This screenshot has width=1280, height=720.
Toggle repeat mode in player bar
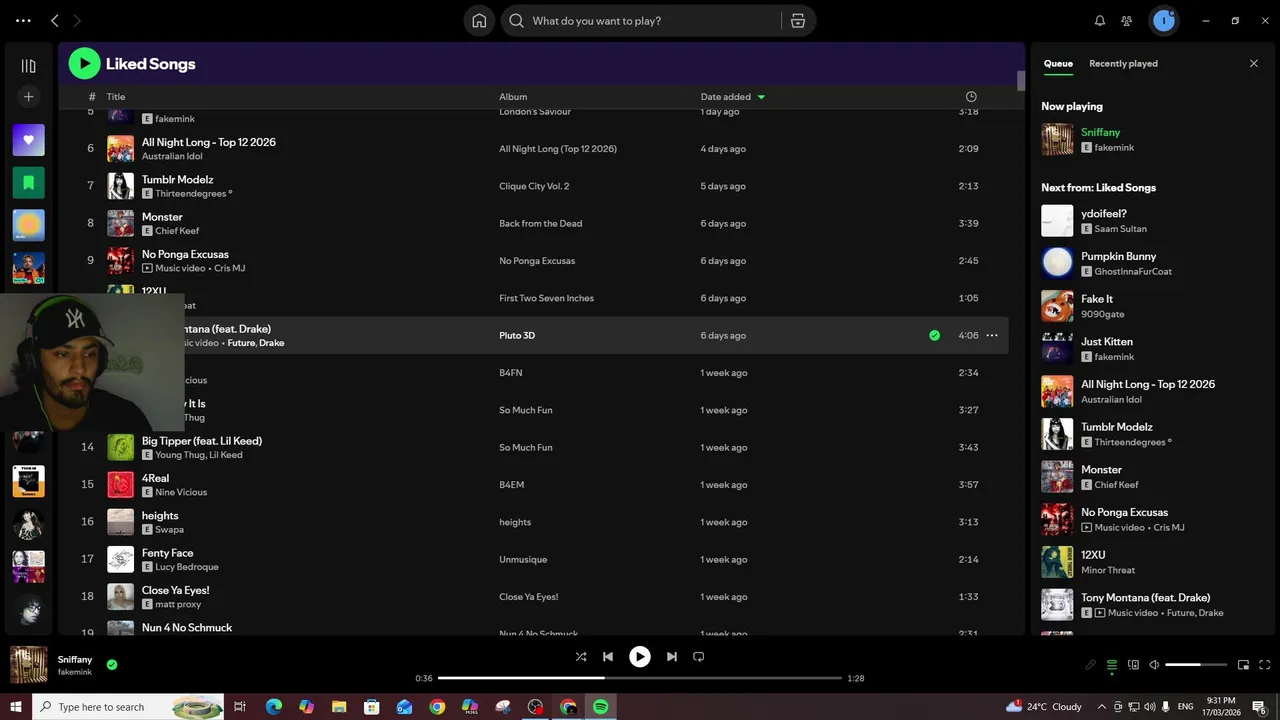[x=699, y=657]
